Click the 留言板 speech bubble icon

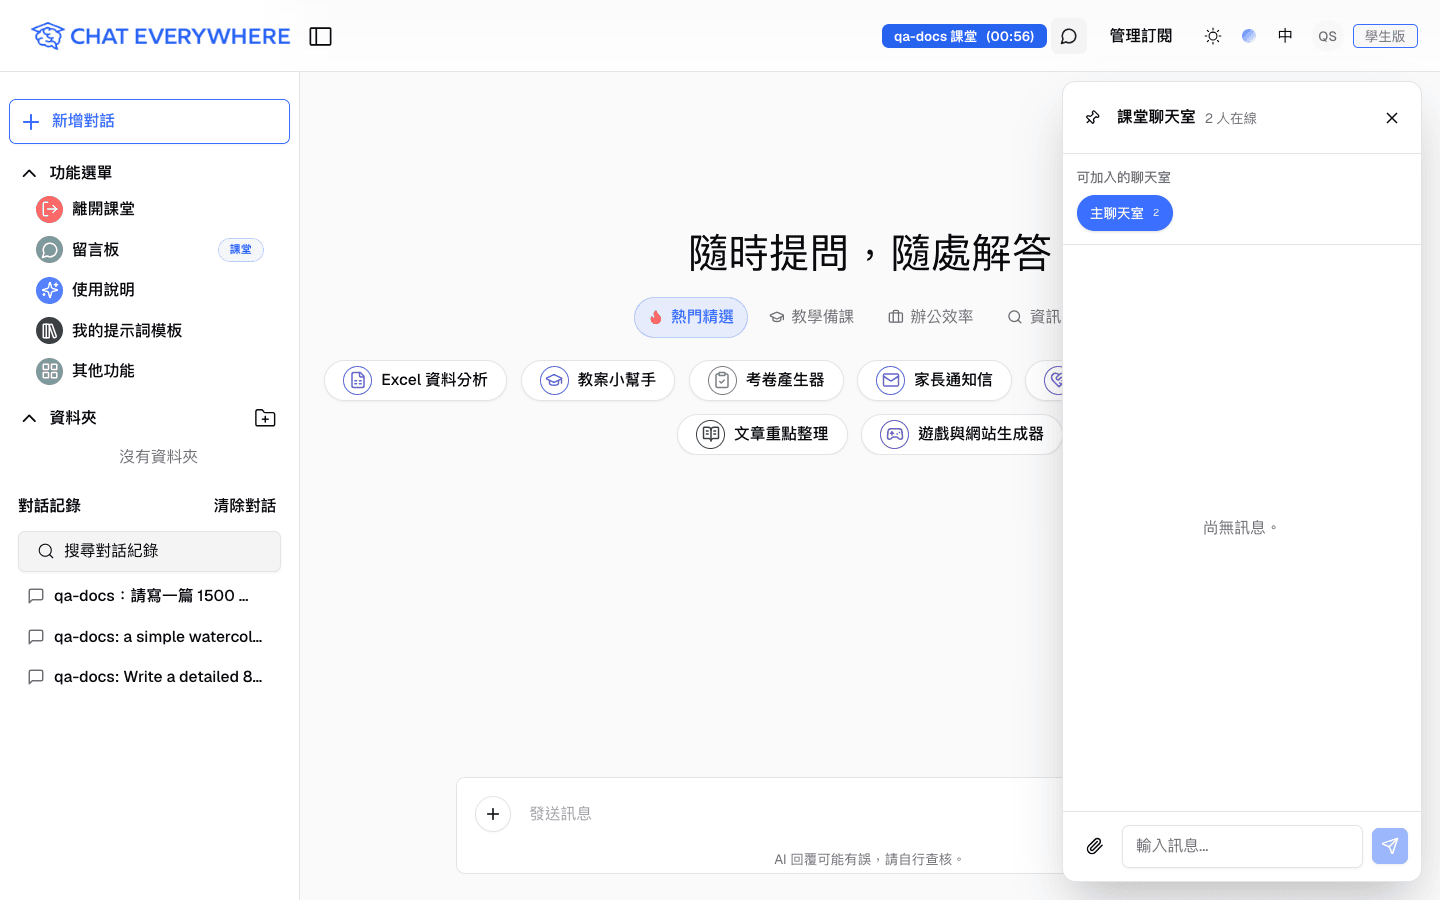49,249
